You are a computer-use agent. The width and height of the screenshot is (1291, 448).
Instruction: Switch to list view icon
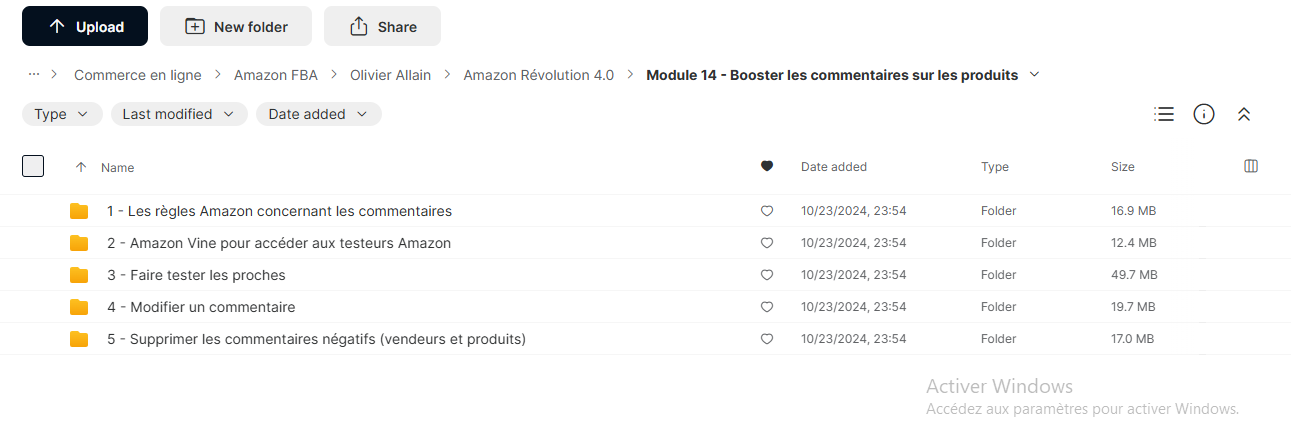tap(1164, 114)
